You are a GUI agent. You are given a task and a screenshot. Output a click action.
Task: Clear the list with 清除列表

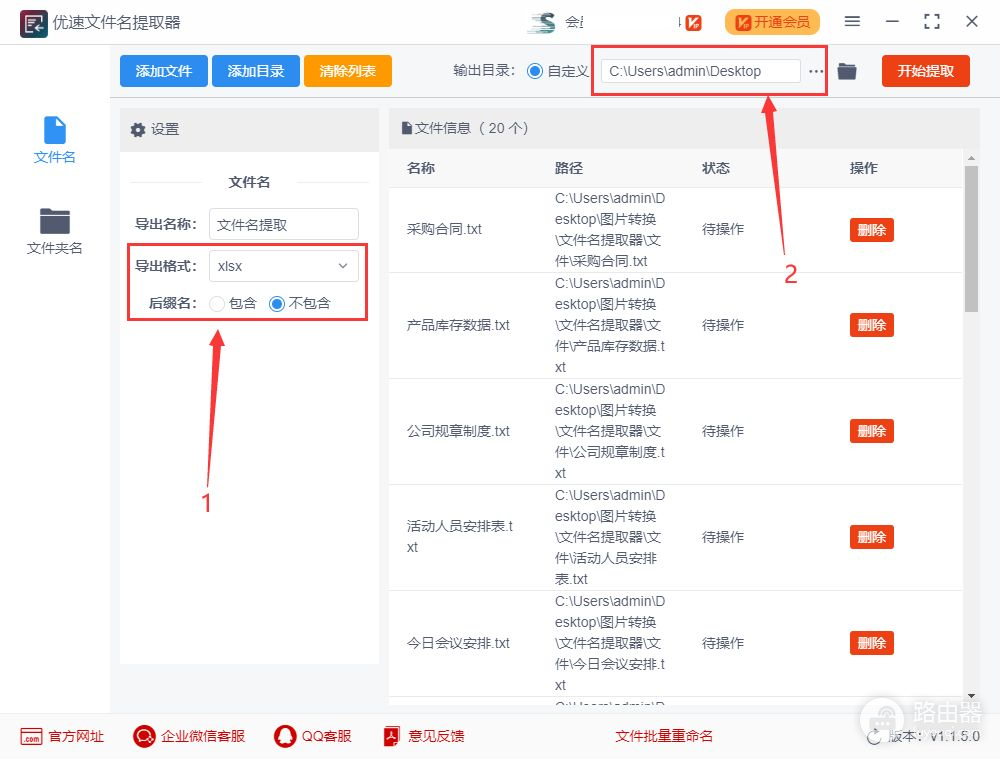[x=348, y=71]
